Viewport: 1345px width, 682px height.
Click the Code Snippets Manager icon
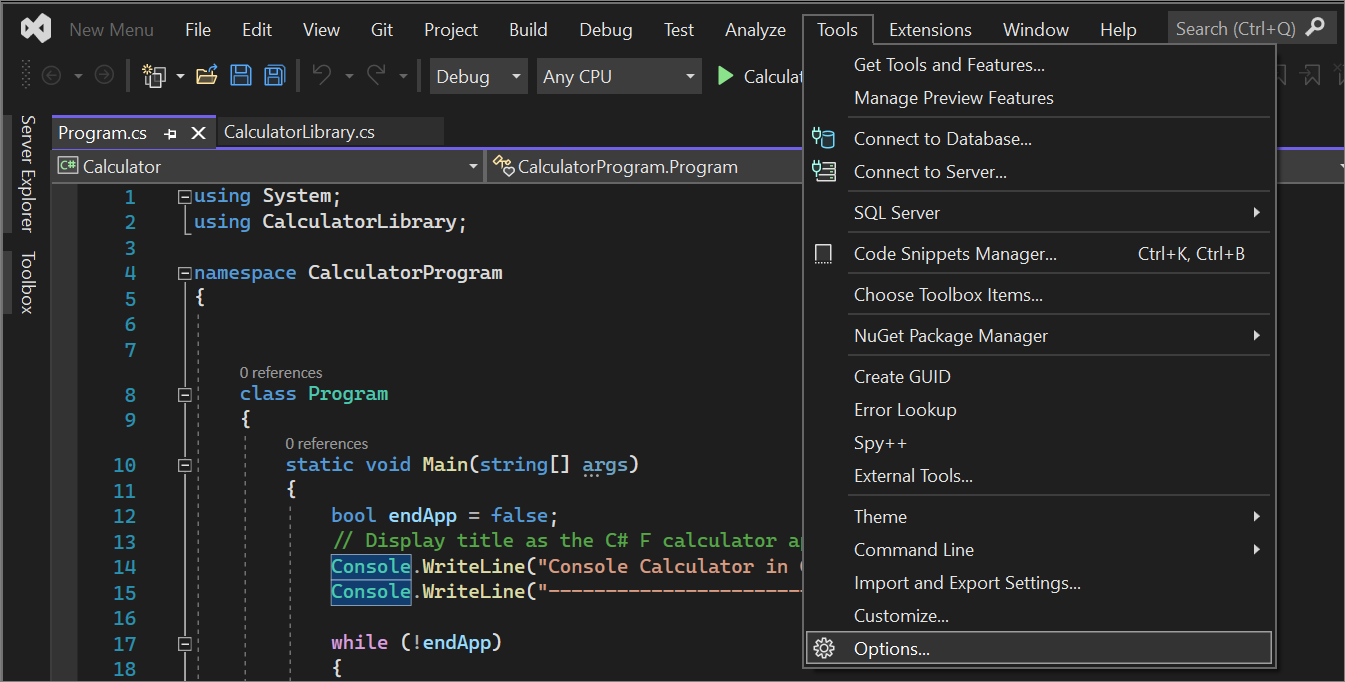(823, 254)
